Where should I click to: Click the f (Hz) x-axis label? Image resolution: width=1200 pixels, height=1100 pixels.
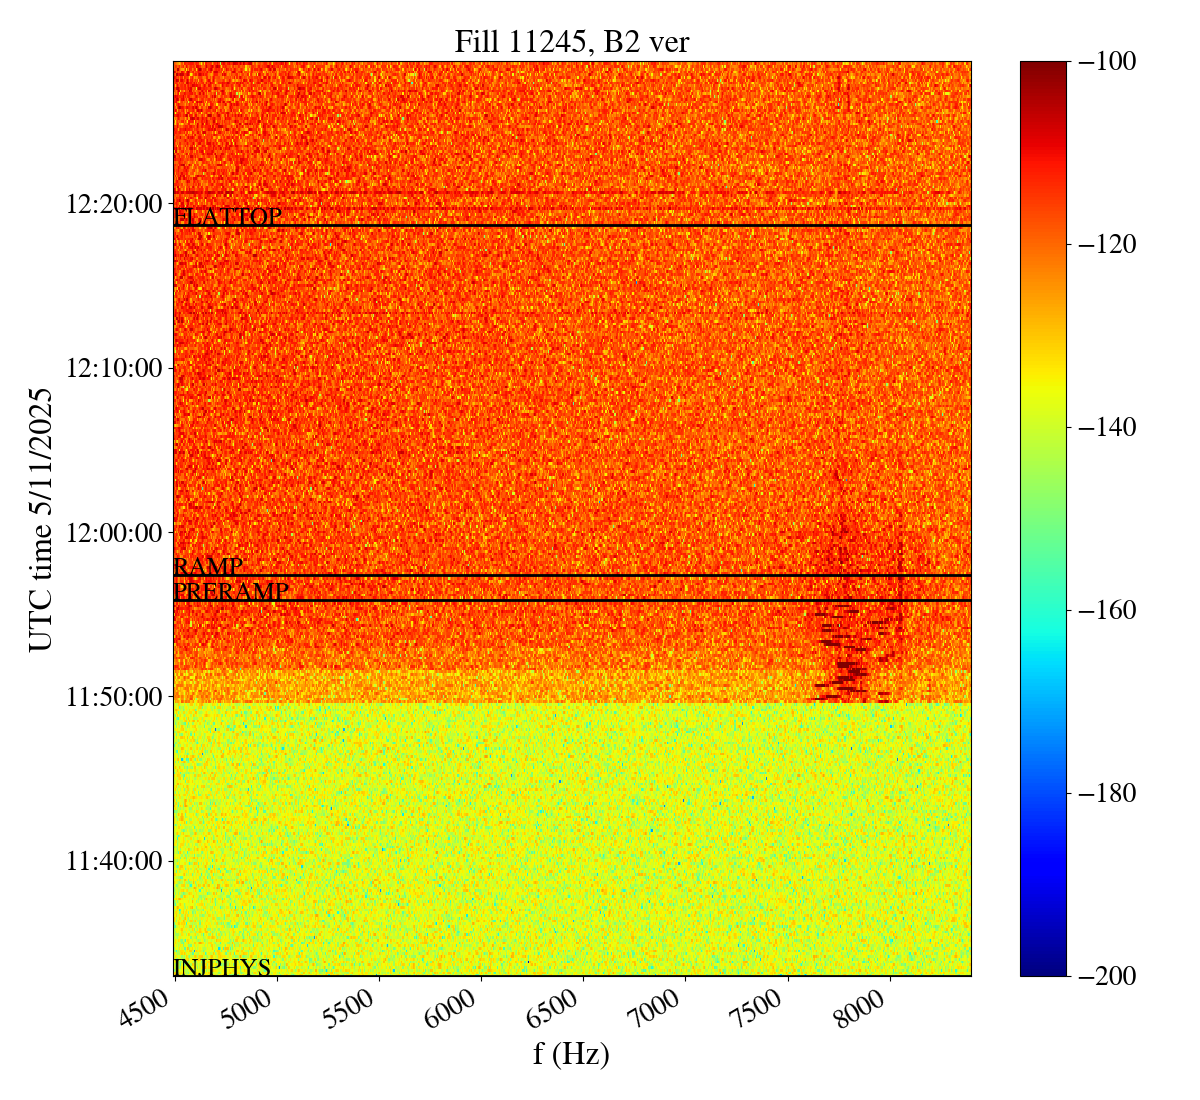coord(571,1054)
